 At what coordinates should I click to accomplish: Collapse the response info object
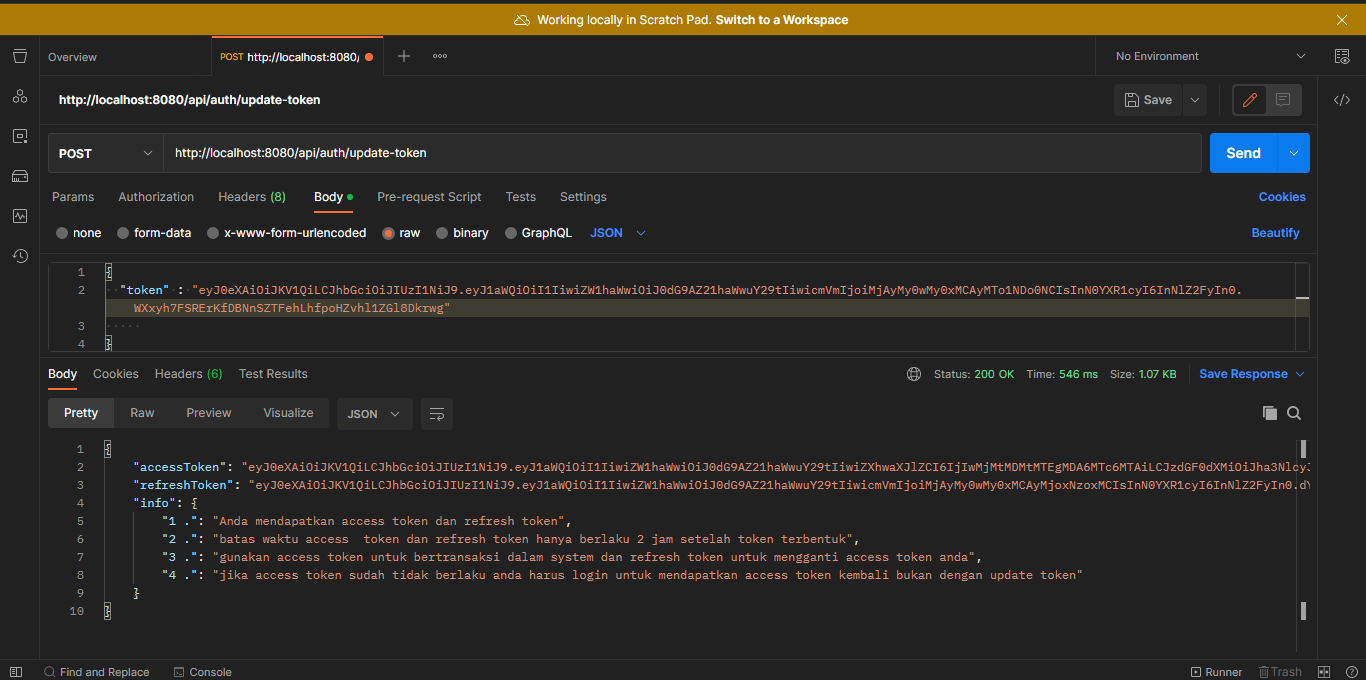point(193,503)
